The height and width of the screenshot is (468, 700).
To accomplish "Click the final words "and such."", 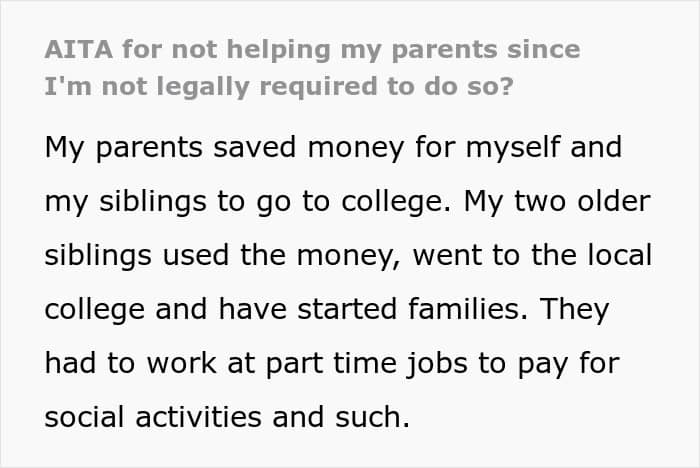I will click(341, 417).
